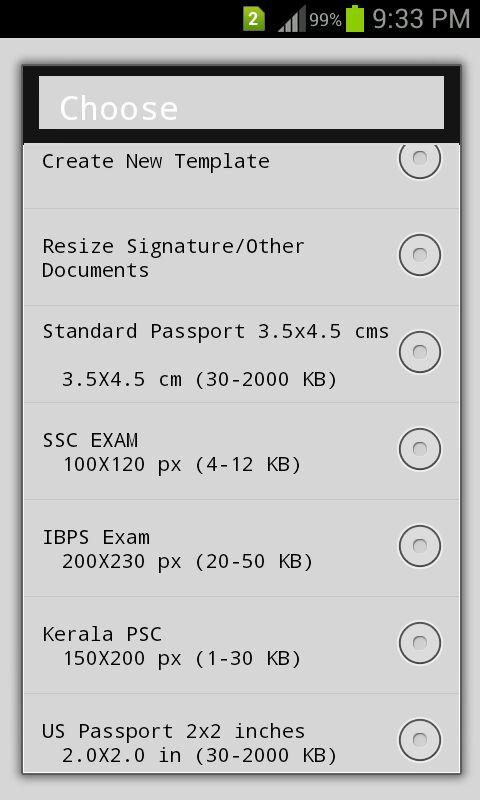Tap the 9:33 PM clock
The image size is (480, 800).
coord(421,19)
